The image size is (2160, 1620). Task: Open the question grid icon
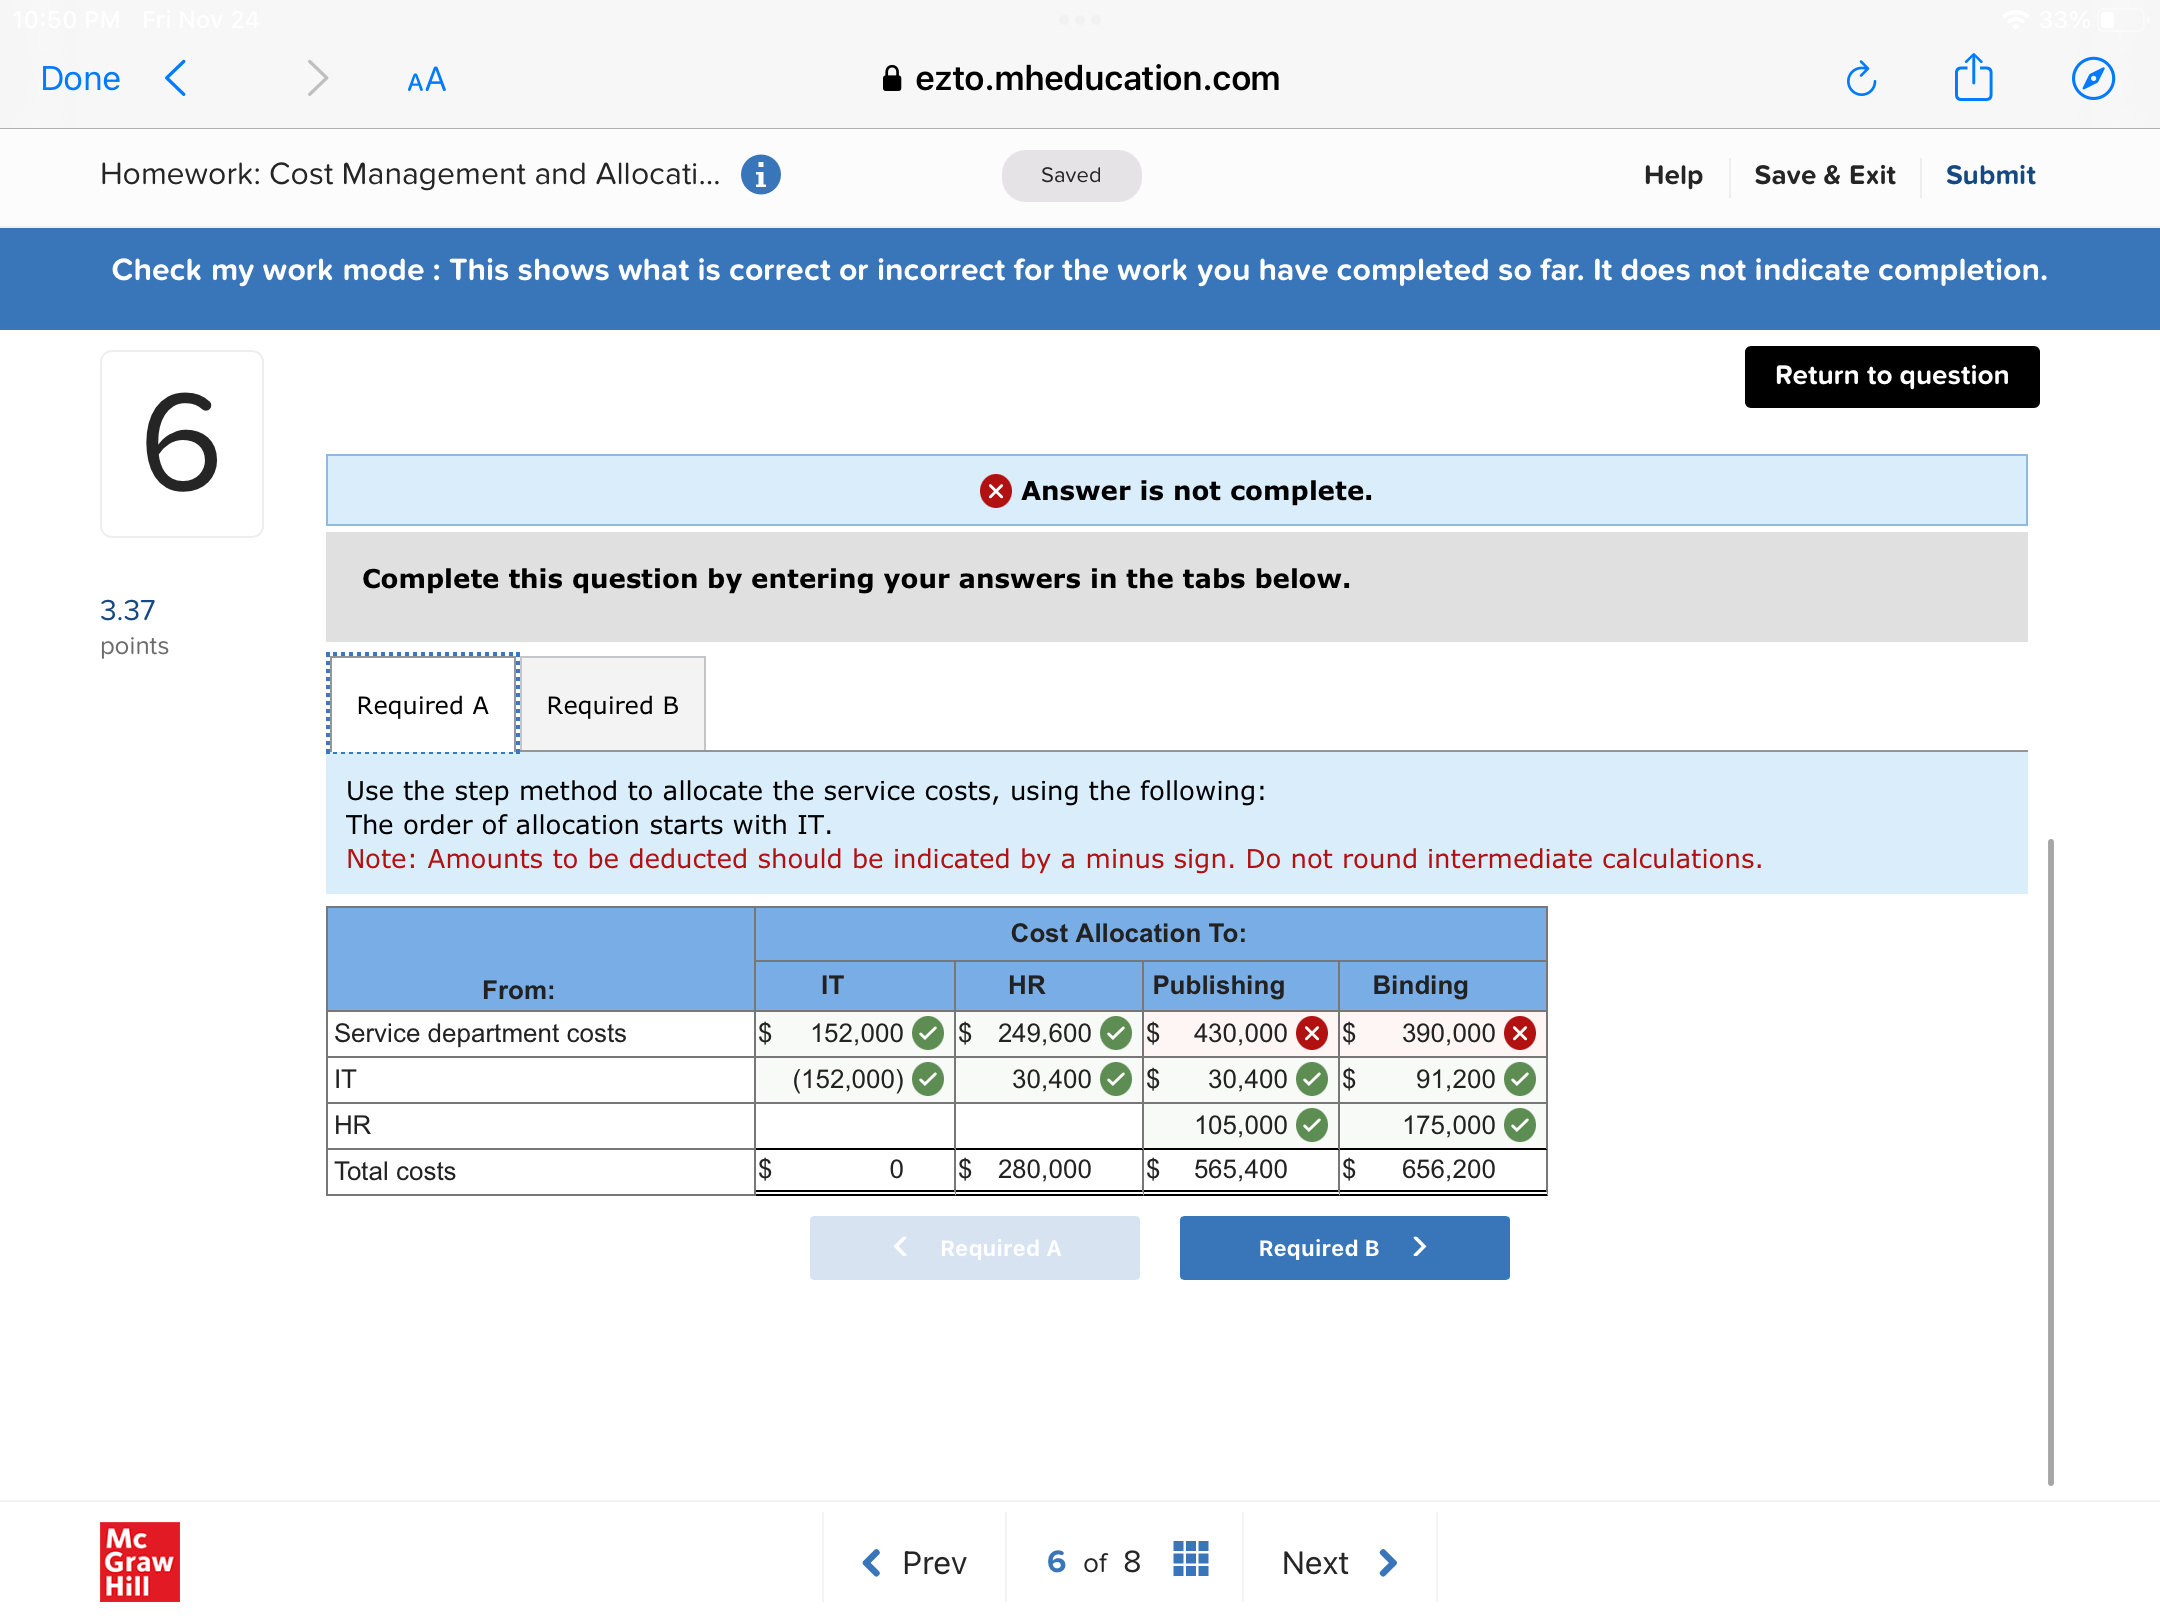pos(1190,1560)
